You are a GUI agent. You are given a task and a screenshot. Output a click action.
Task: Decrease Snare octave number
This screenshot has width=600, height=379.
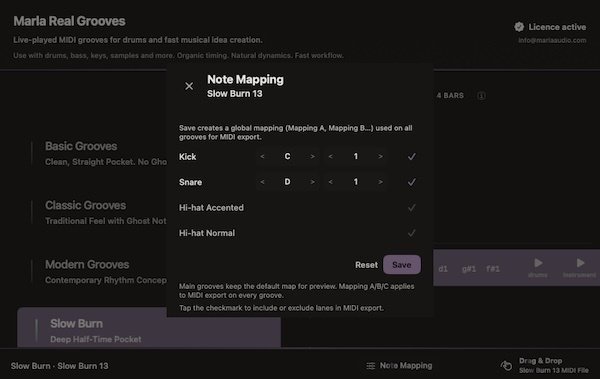click(331, 182)
